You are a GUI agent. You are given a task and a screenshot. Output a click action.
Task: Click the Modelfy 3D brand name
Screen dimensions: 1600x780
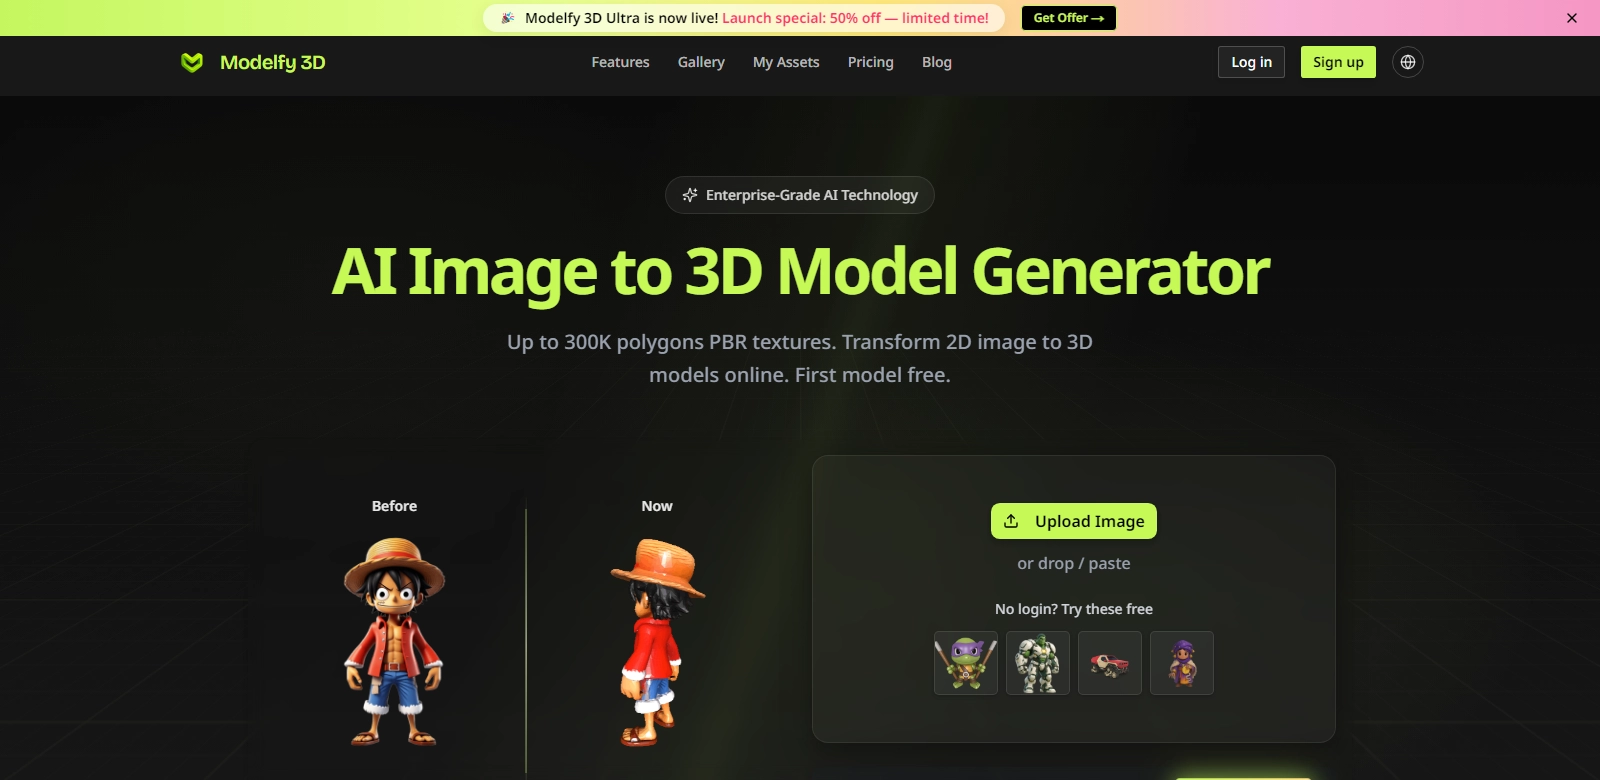point(272,62)
